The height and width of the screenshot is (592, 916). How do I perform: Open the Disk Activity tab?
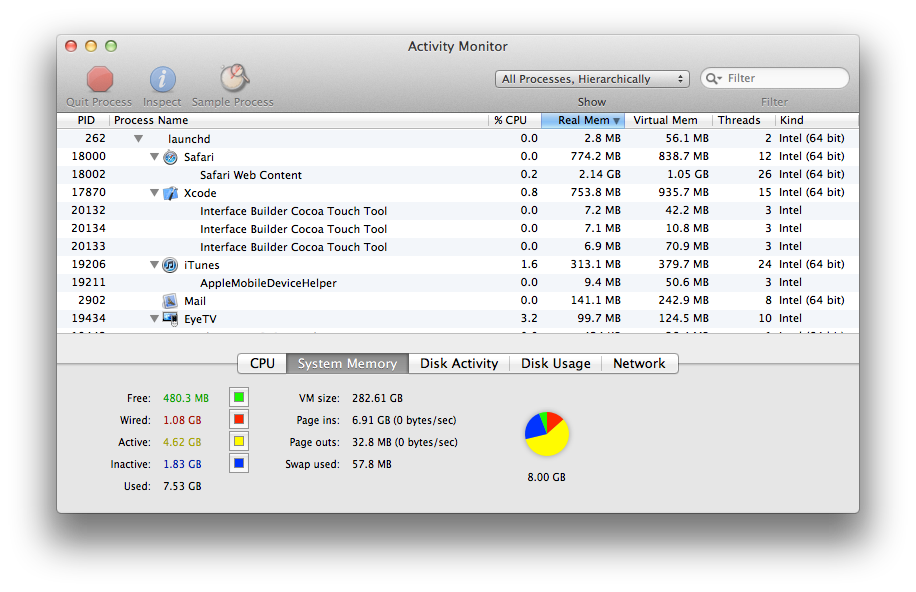[x=459, y=363]
